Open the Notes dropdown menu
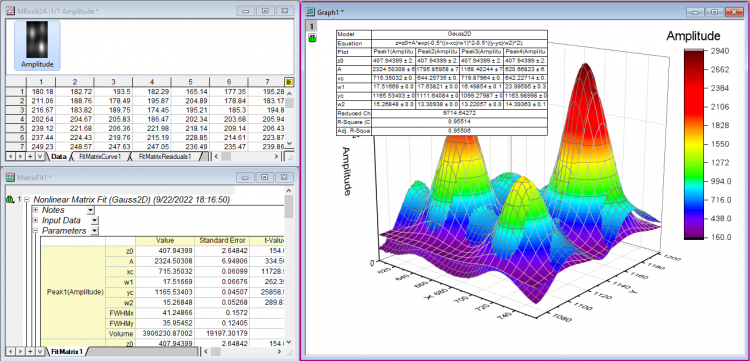 (x=90, y=210)
